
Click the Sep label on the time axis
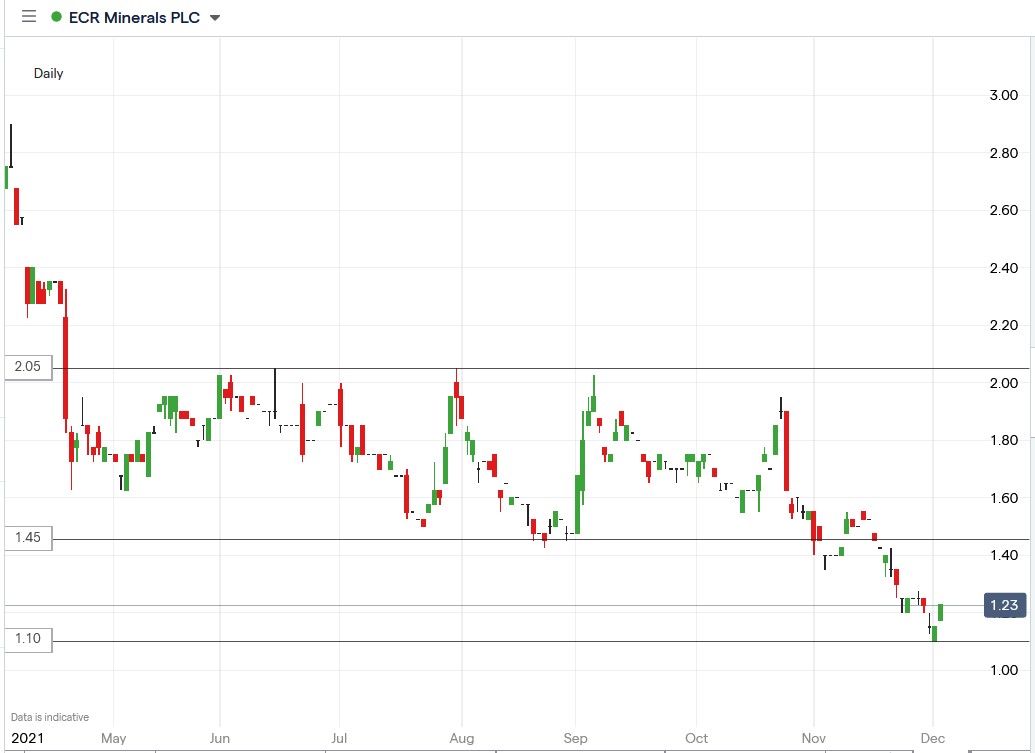(576, 738)
